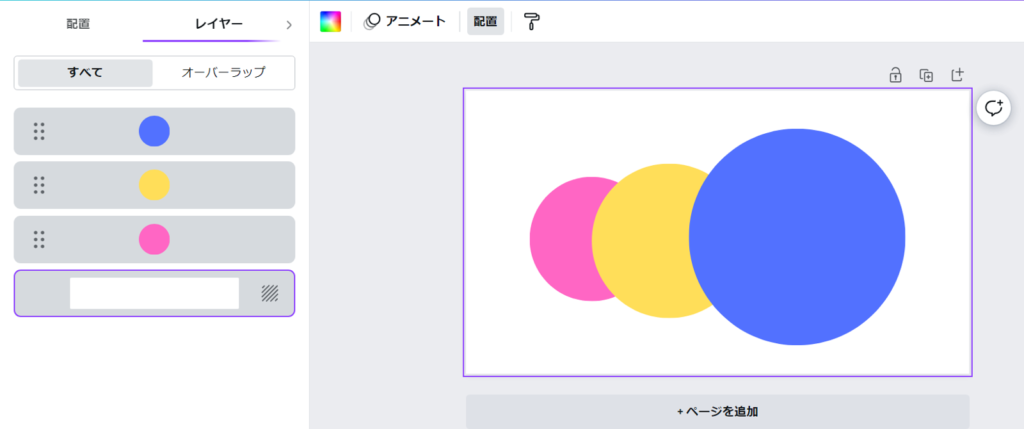Click drag handle of pink circle layer
This screenshot has height=429, width=1024.
tap(39, 239)
